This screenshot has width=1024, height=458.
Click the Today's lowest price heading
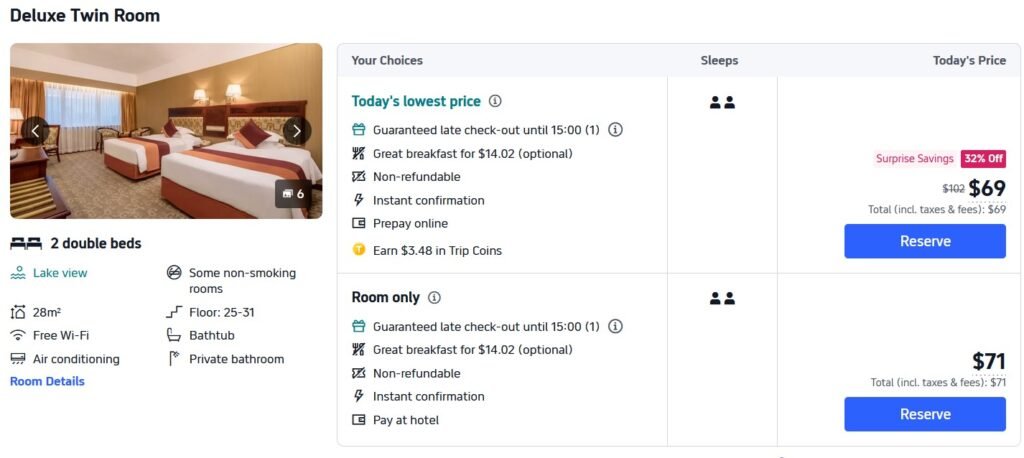(x=416, y=101)
